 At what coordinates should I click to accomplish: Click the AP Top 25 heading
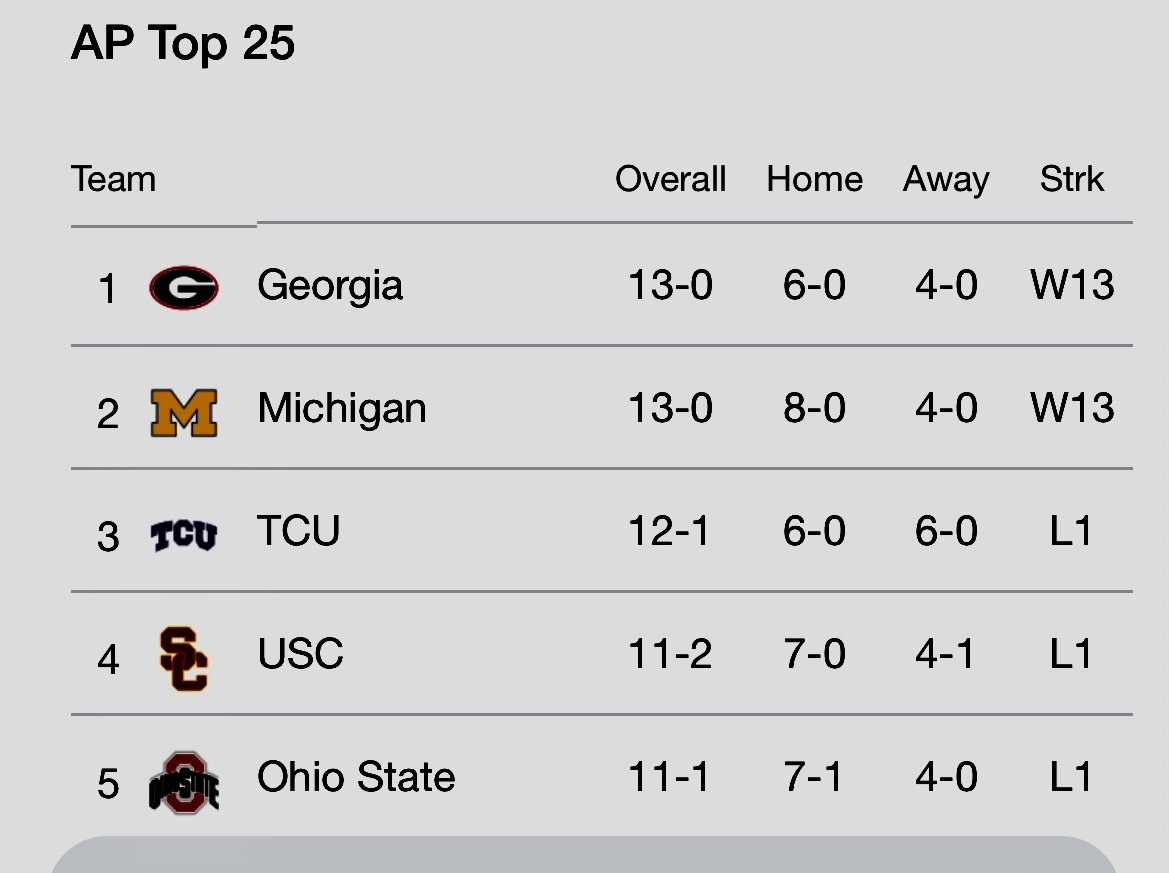tap(183, 44)
